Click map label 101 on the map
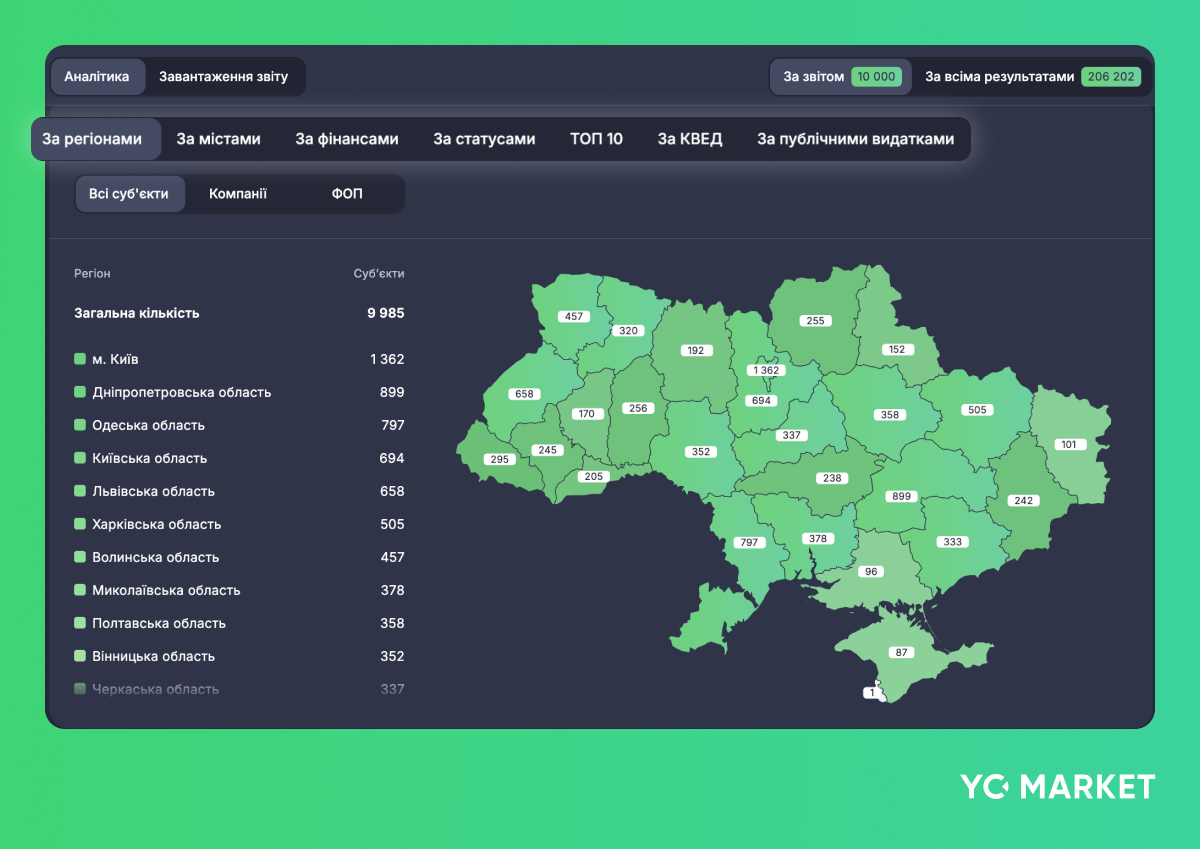 click(1070, 445)
